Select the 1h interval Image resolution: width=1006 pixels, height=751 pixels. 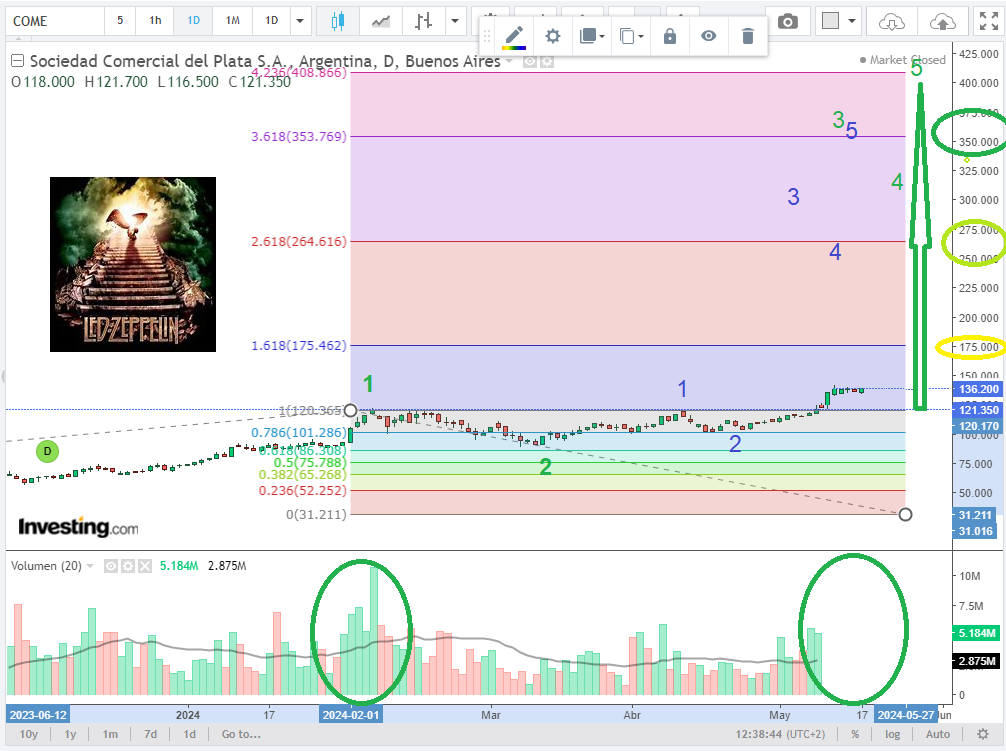155,21
